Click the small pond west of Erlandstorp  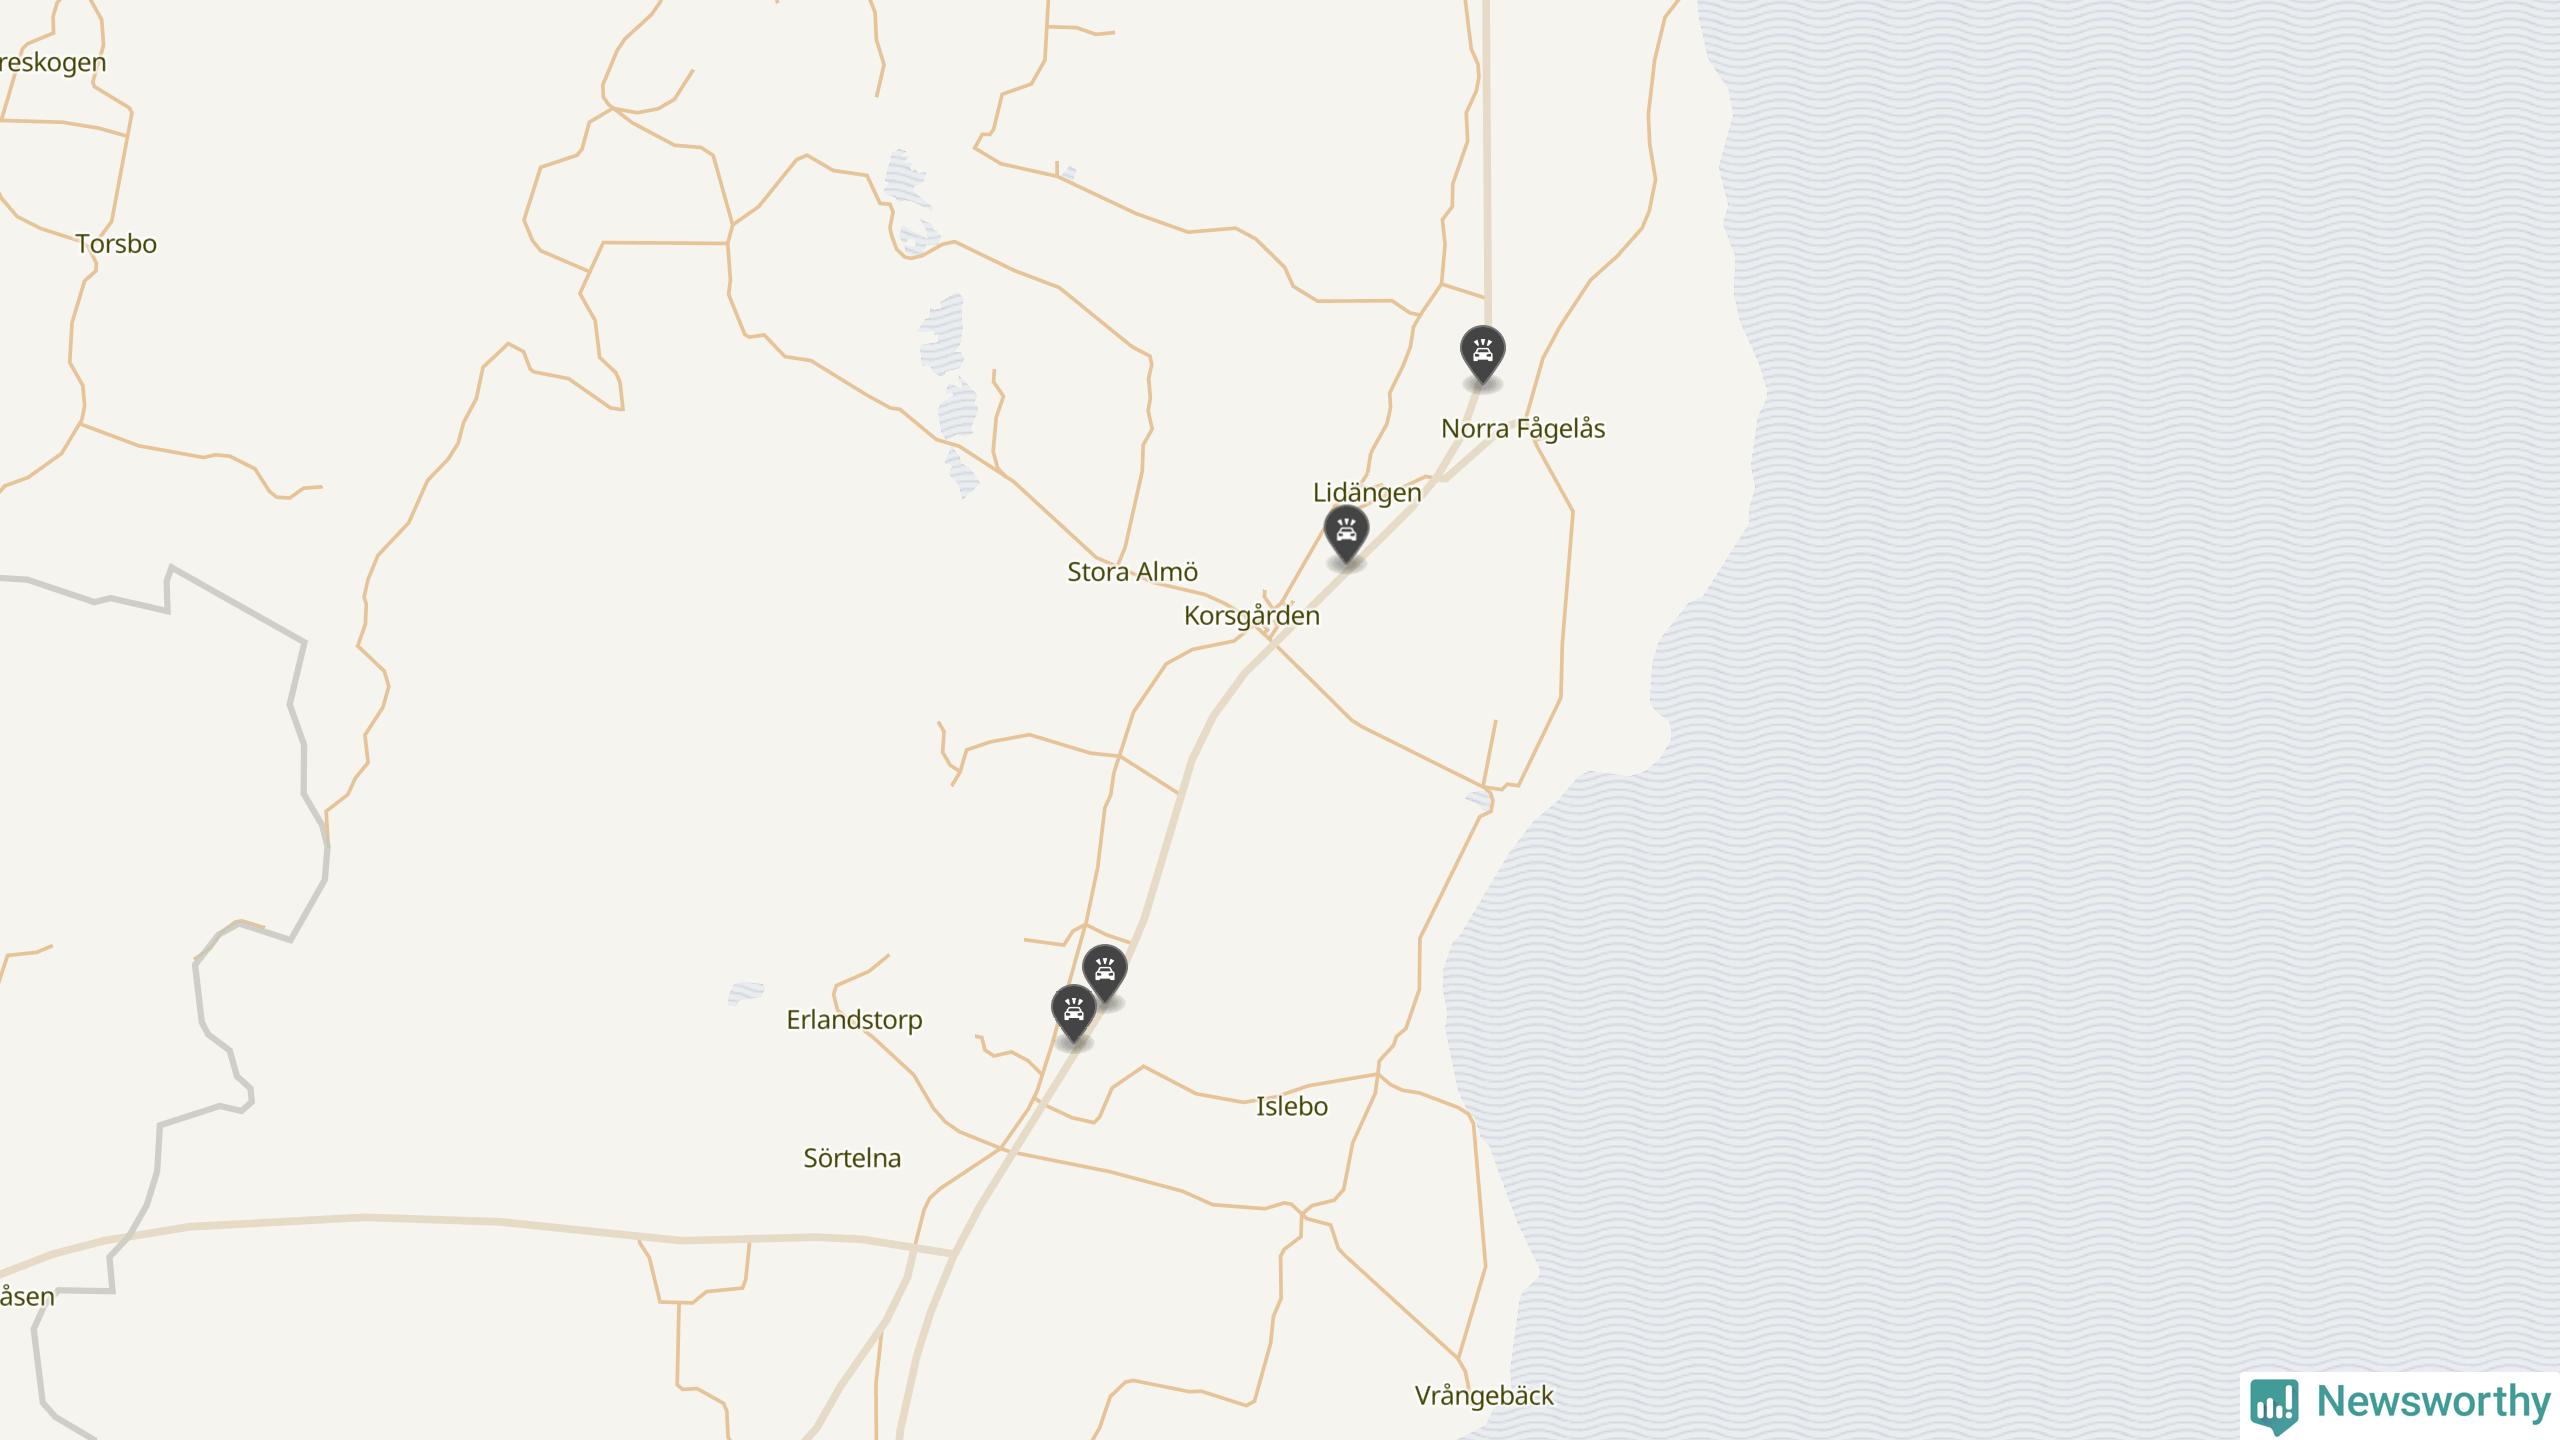coord(746,993)
